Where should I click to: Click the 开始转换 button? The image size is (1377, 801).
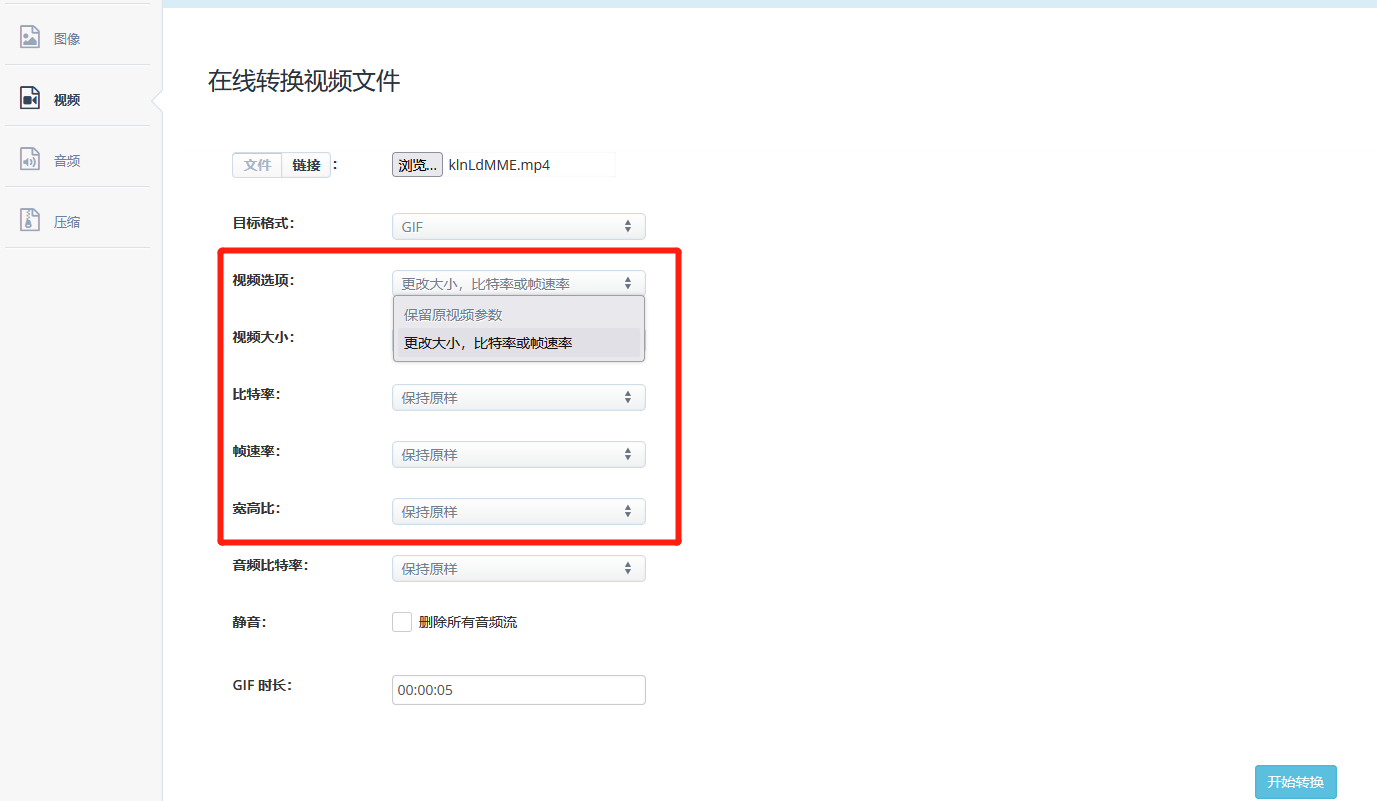pyautogui.click(x=1295, y=782)
